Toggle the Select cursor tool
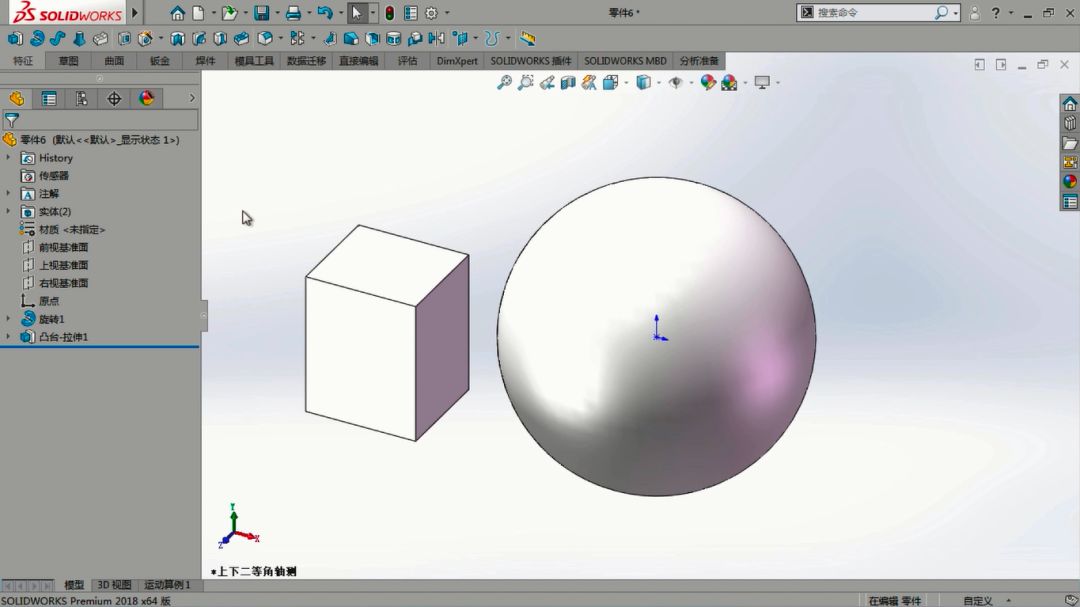This screenshot has width=1080, height=607. pos(357,13)
